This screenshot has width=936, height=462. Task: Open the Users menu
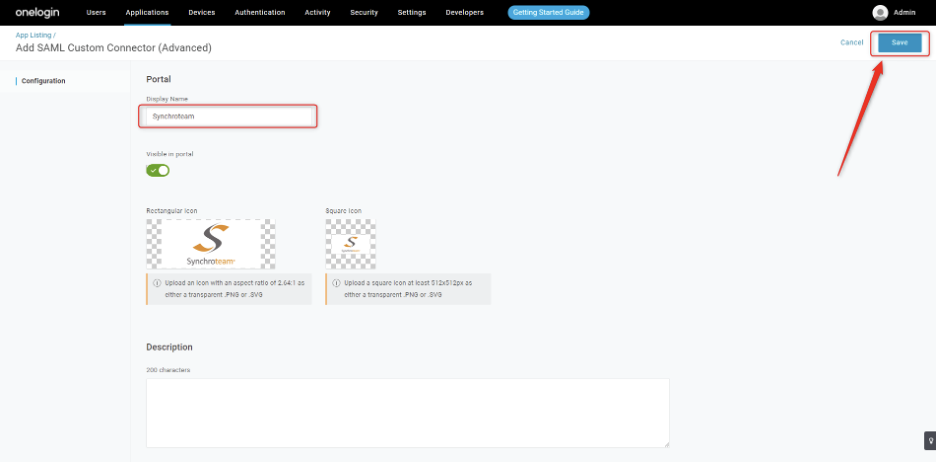(96, 13)
